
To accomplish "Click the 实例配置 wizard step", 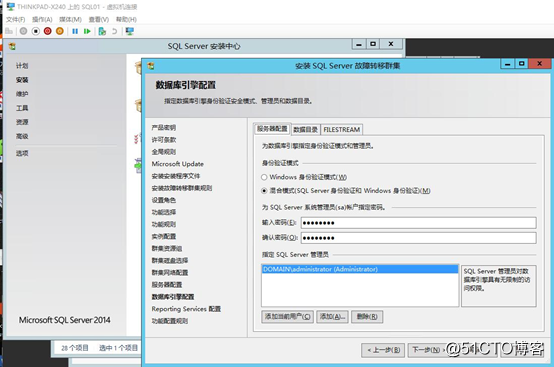I will click(x=164, y=236).
